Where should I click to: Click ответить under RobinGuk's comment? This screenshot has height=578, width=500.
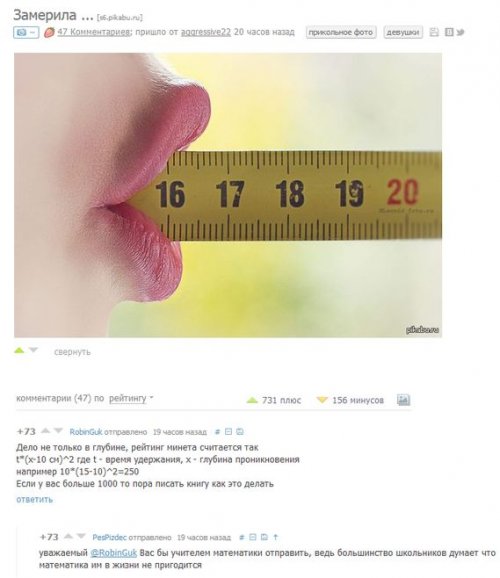click(34, 499)
